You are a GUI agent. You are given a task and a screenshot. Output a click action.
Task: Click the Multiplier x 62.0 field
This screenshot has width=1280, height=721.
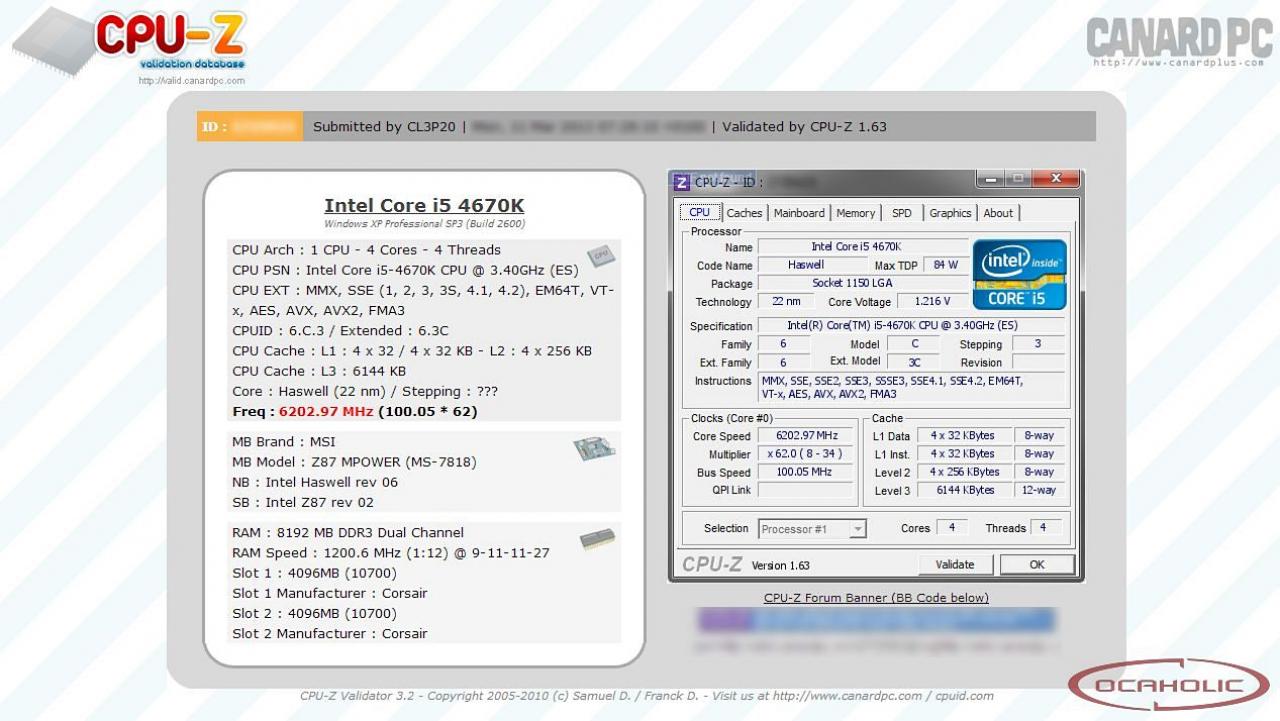click(807, 454)
